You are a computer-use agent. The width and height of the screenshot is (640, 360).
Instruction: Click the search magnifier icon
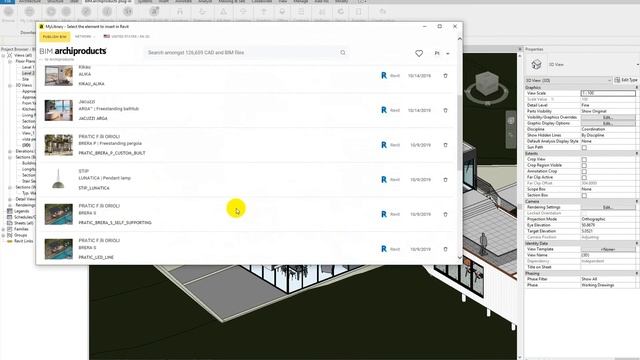[x=343, y=53]
